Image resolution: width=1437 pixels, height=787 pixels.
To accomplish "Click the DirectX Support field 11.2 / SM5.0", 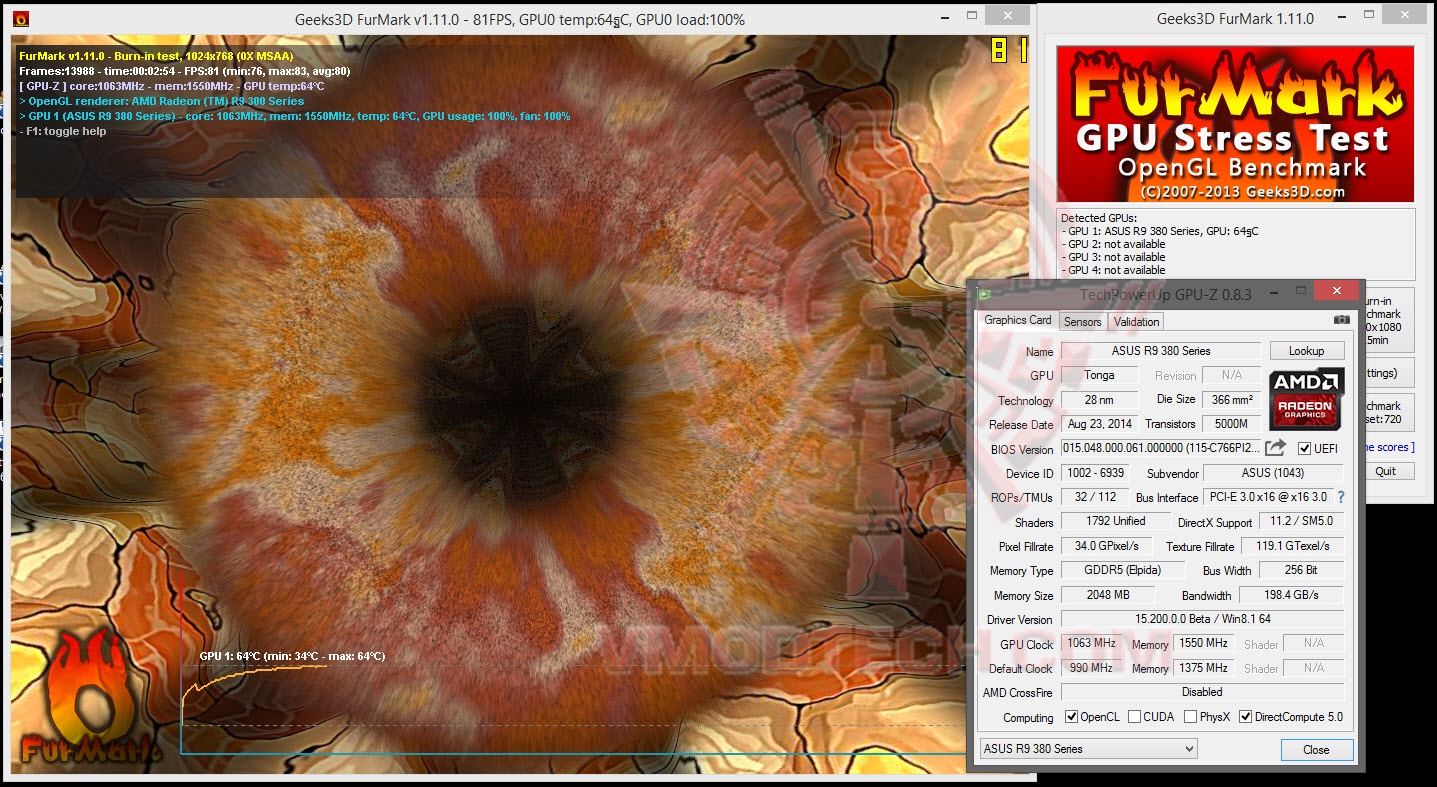I will (1300, 521).
